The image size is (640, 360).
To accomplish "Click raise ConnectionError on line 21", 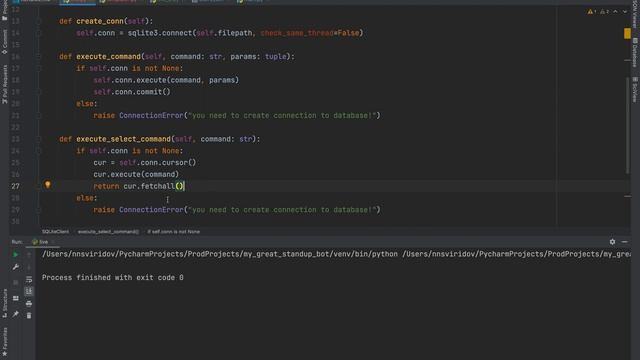I will click(x=237, y=116).
